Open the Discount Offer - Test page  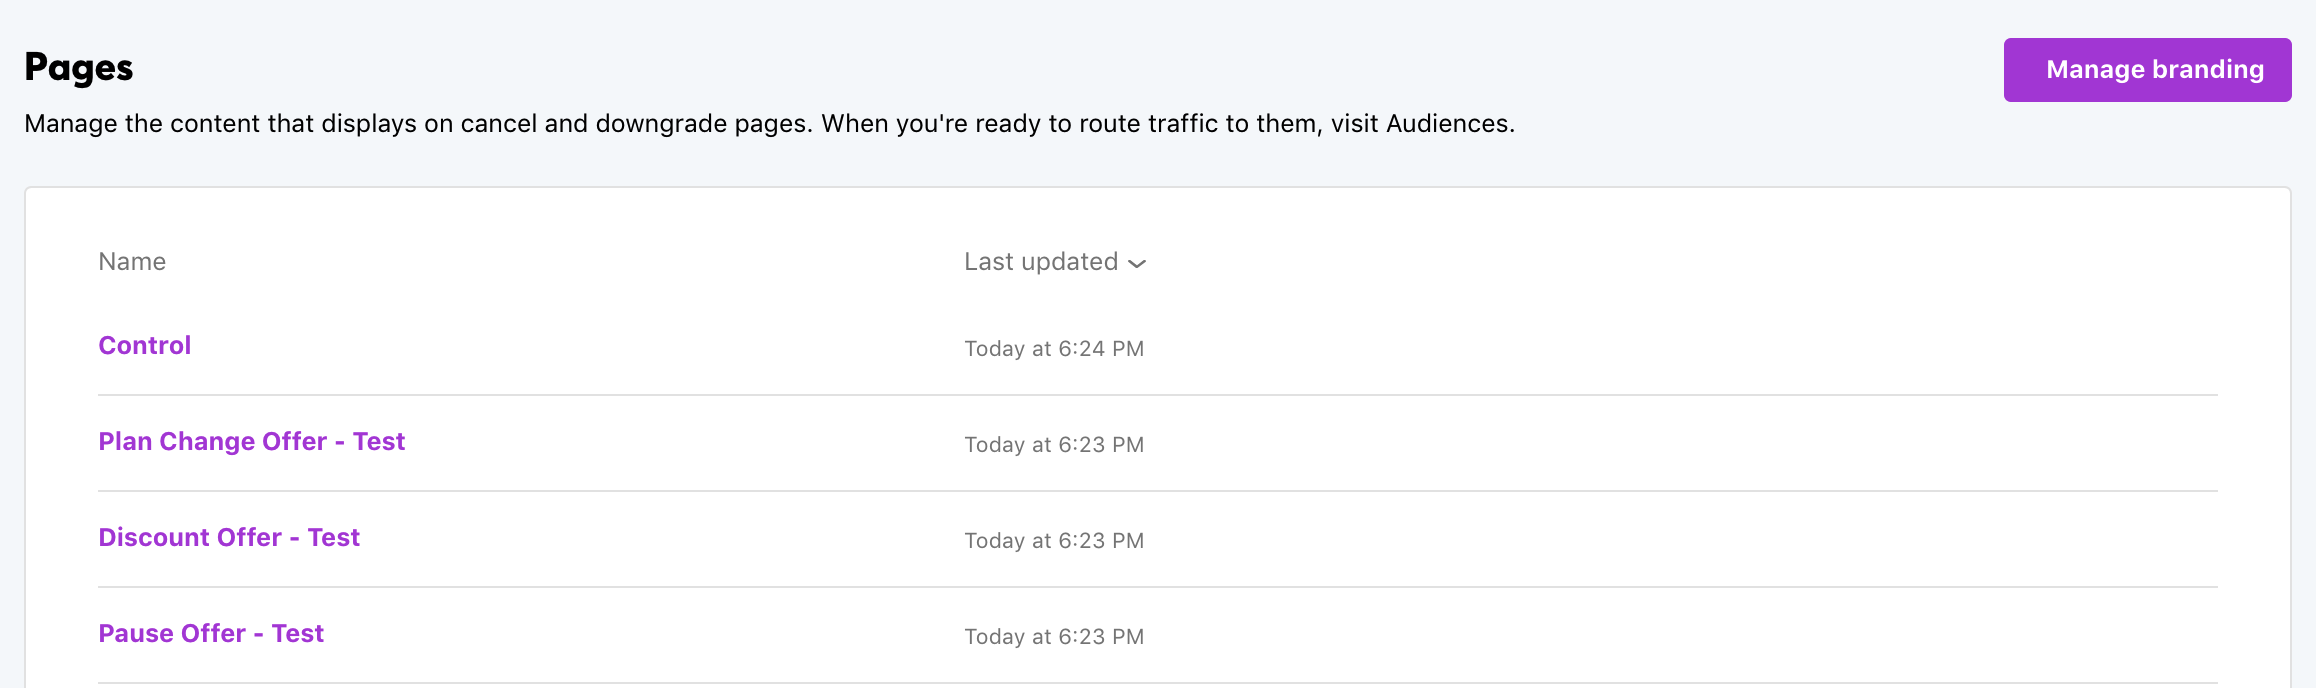click(x=229, y=538)
